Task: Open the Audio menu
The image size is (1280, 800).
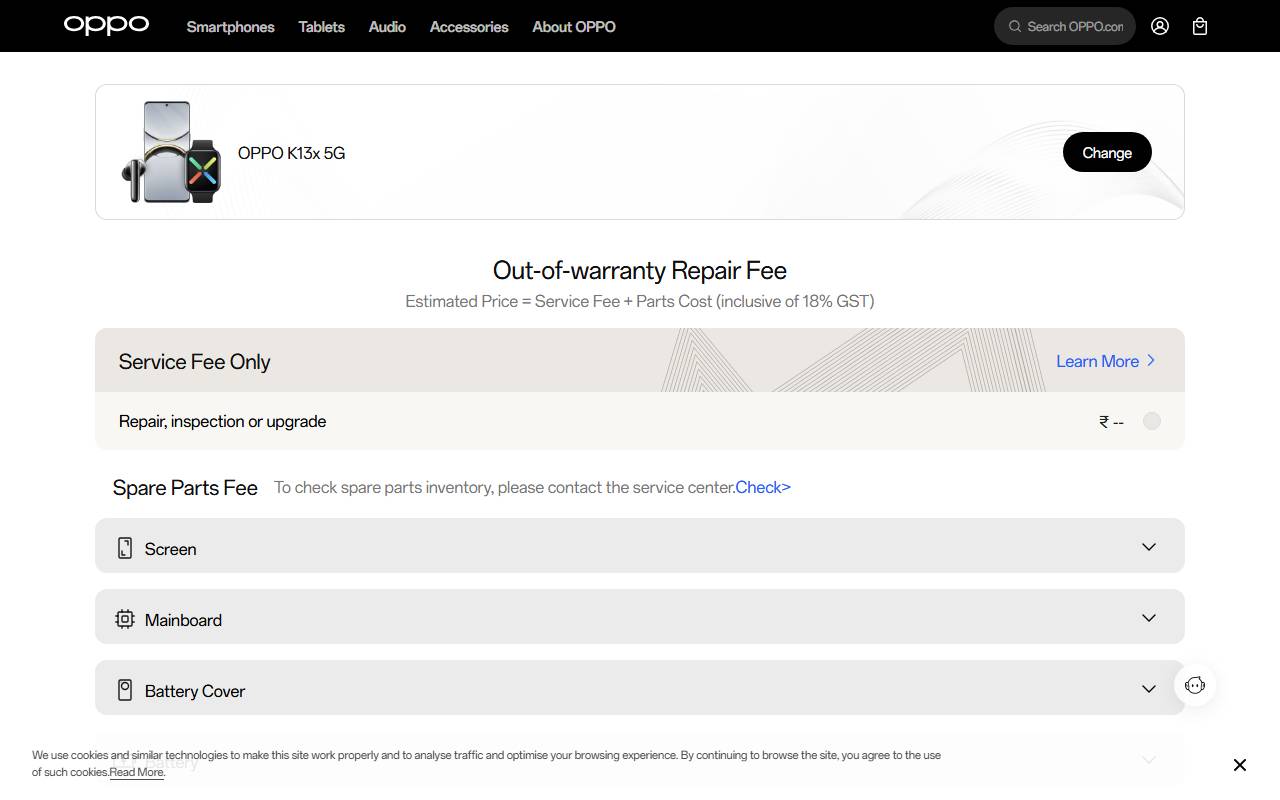Action: pos(387,27)
